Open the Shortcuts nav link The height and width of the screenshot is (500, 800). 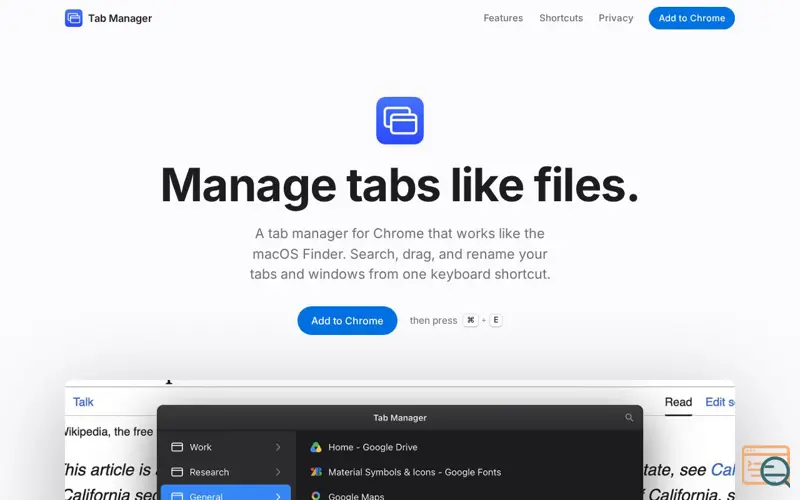click(561, 18)
